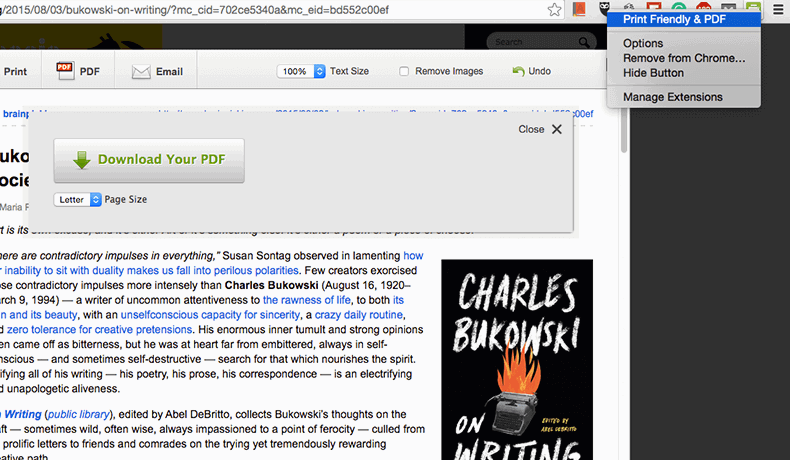Click the Print button in toolbar
Image resolution: width=790 pixels, height=460 pixels.
click(x=15, y=72)
